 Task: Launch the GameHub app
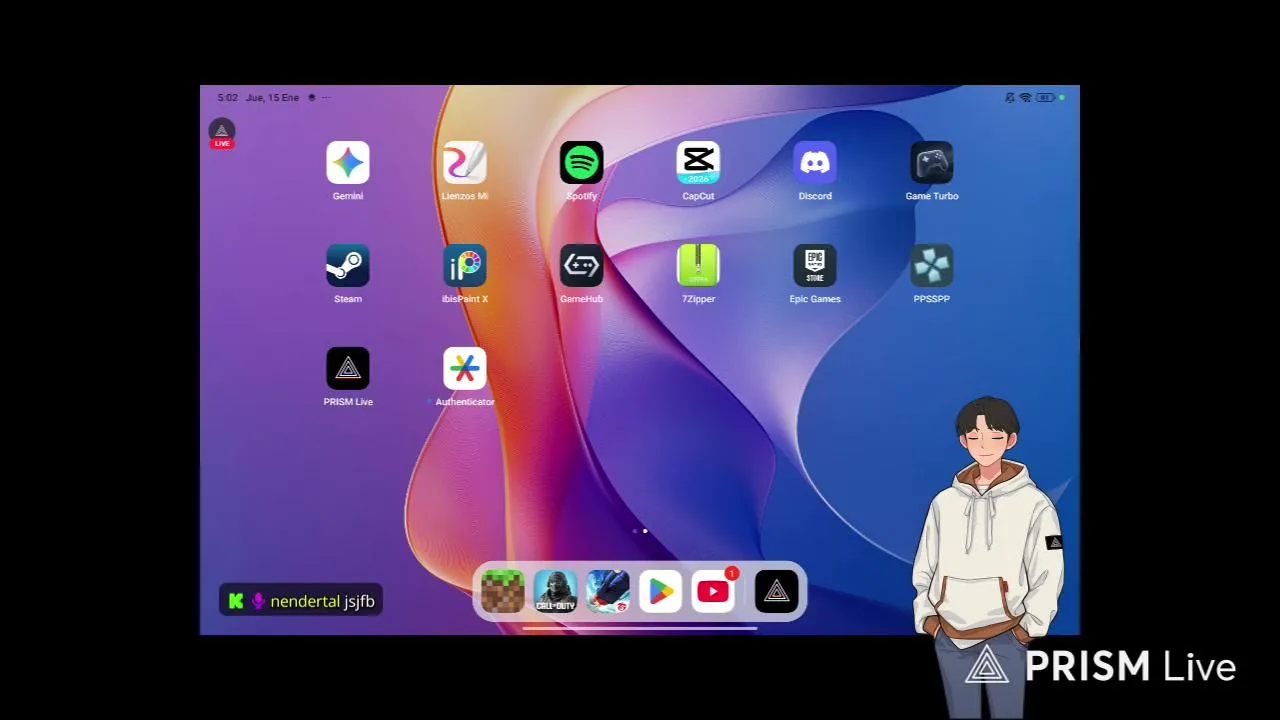tap(582, 266)
